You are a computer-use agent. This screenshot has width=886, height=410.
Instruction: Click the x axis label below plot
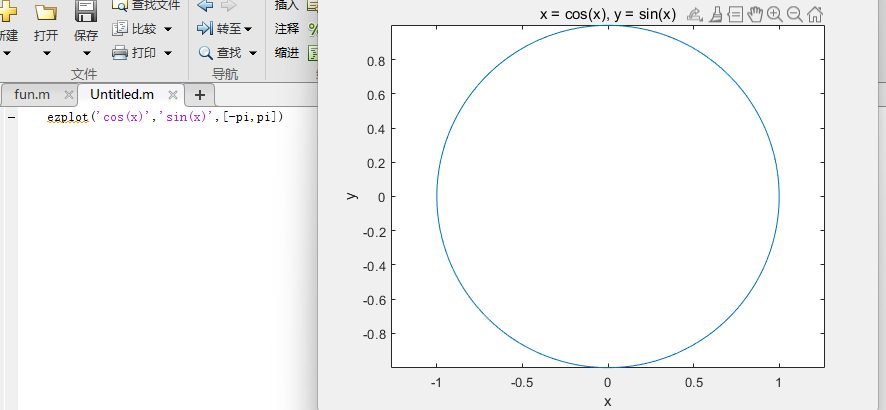point(607,402)
